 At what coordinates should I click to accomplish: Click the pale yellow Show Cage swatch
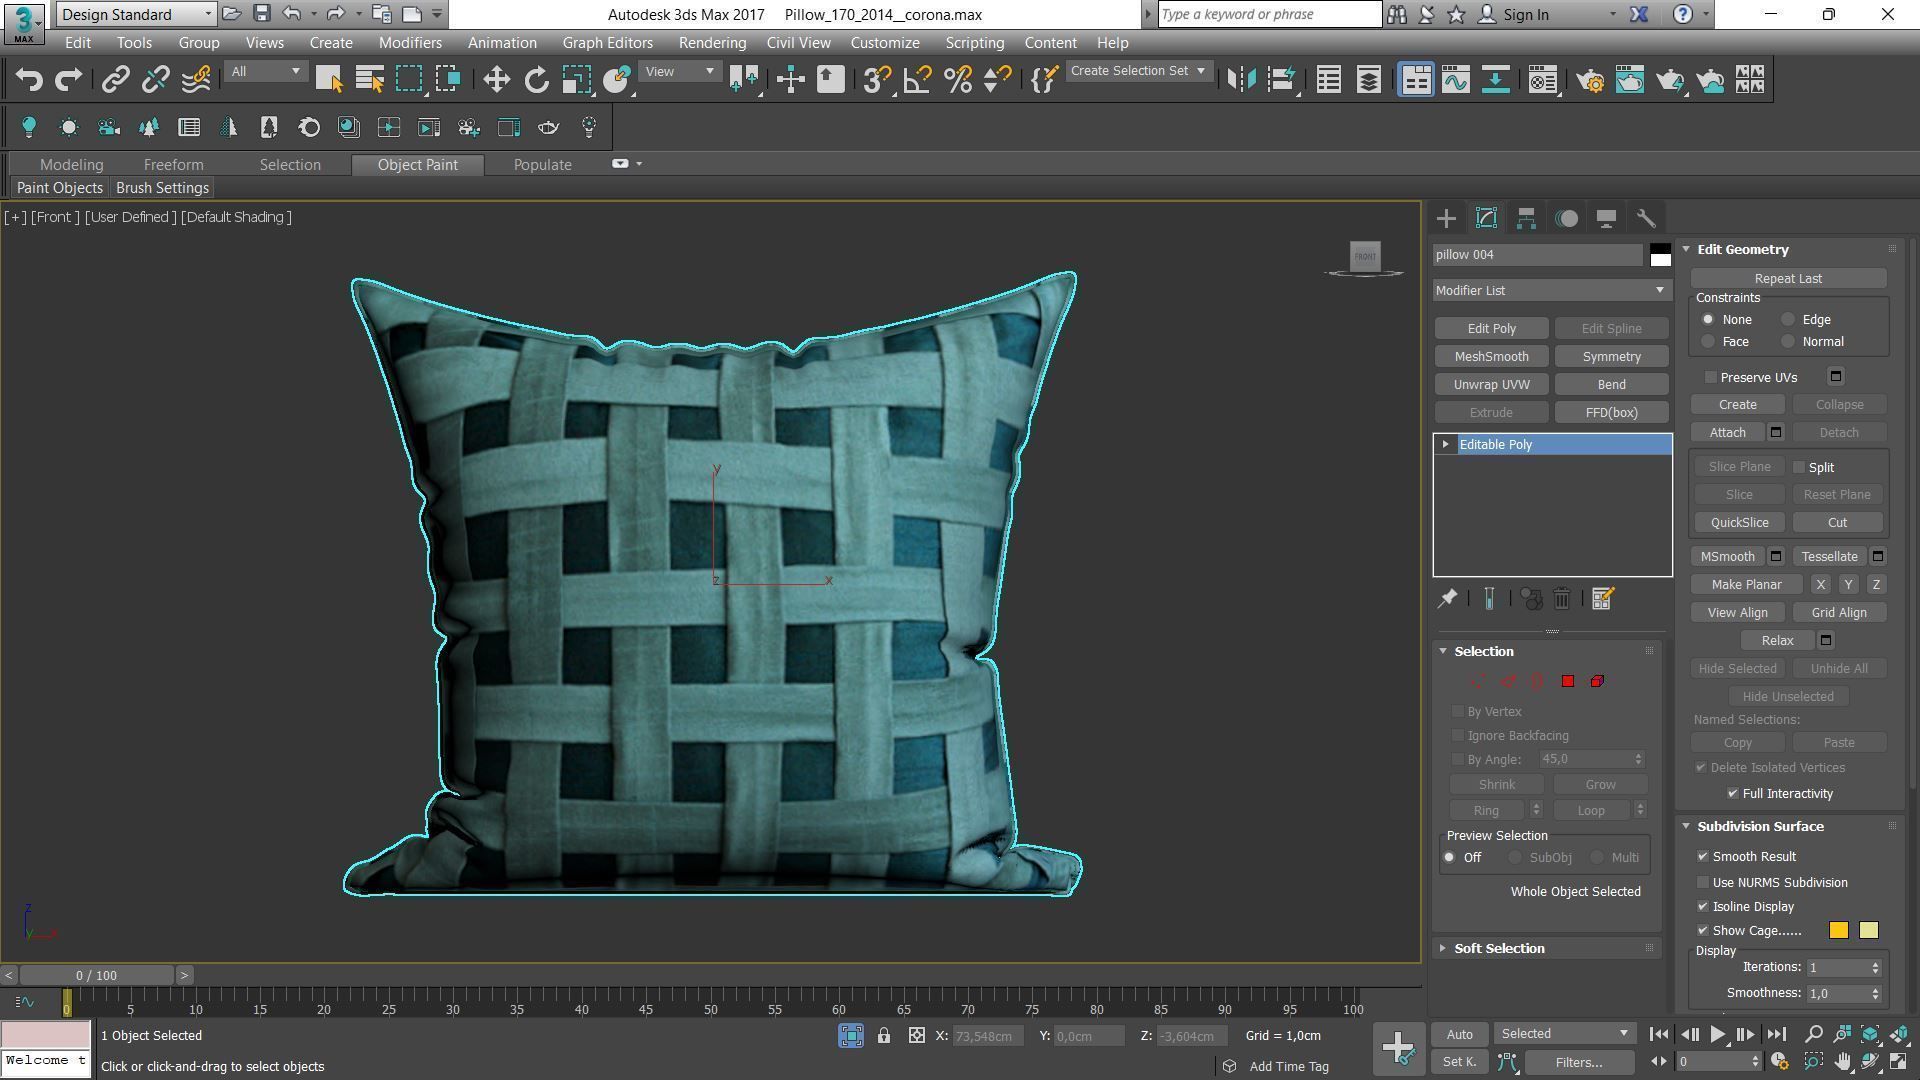coord(1868,931)
